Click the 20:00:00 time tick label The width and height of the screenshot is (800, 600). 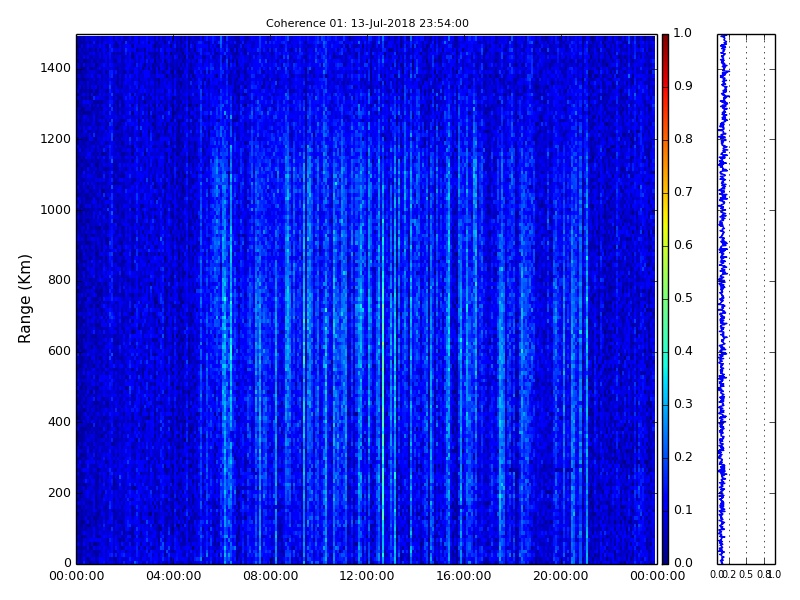point(561,576)
